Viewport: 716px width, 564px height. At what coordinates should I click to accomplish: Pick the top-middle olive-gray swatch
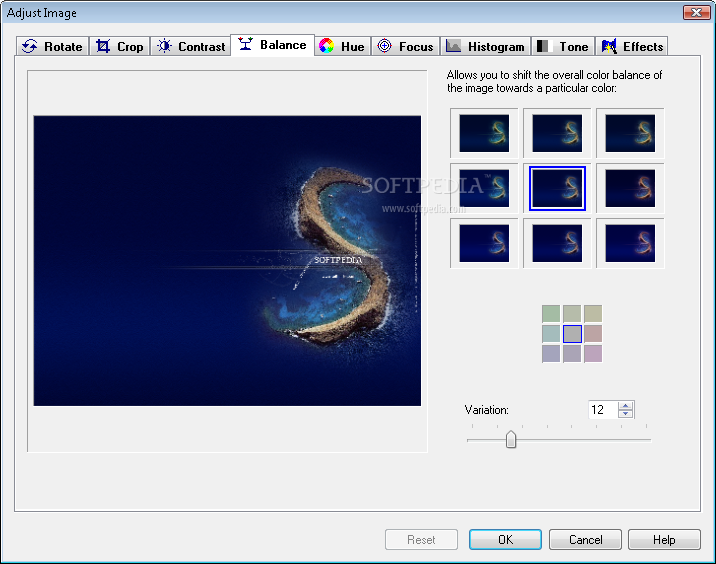[x=572, y=314]
